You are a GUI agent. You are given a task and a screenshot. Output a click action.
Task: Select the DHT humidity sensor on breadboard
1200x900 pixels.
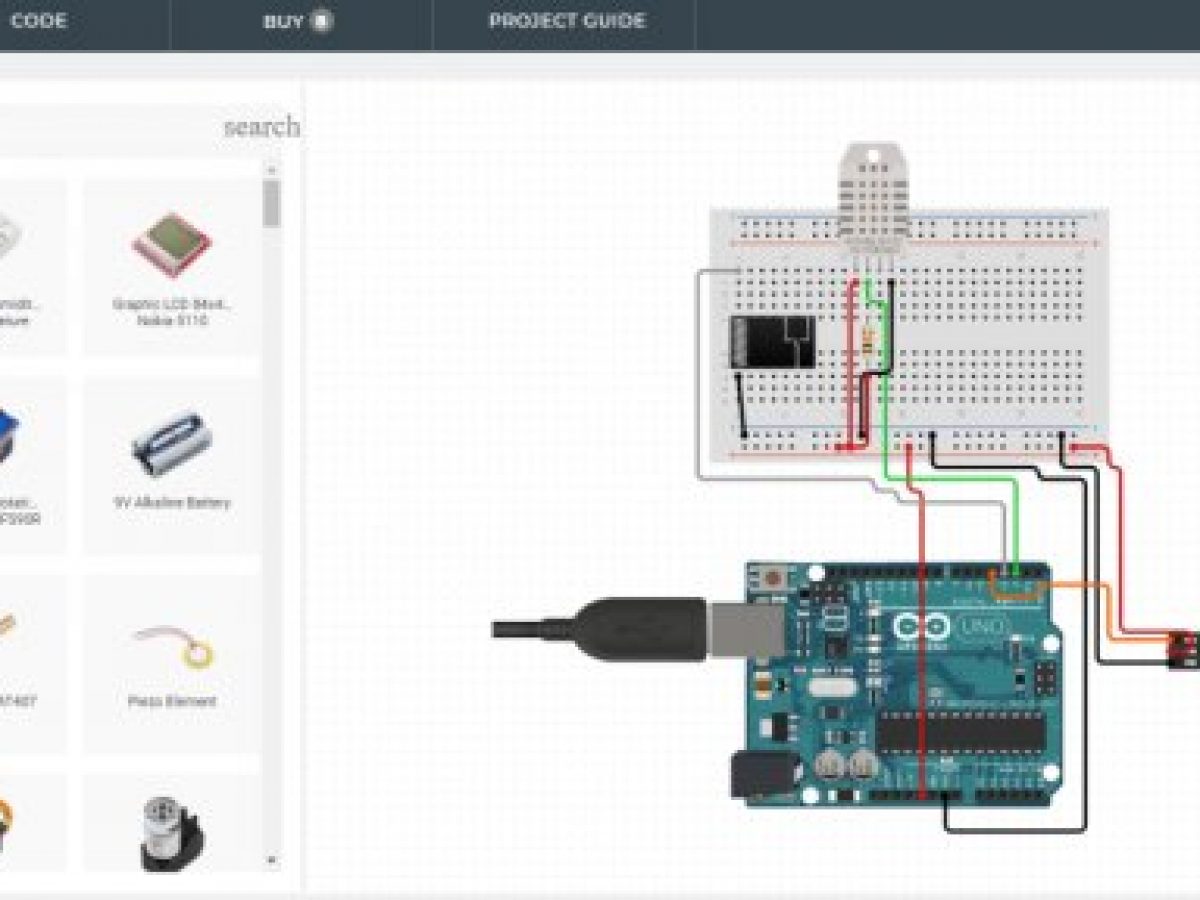(872, 190)
